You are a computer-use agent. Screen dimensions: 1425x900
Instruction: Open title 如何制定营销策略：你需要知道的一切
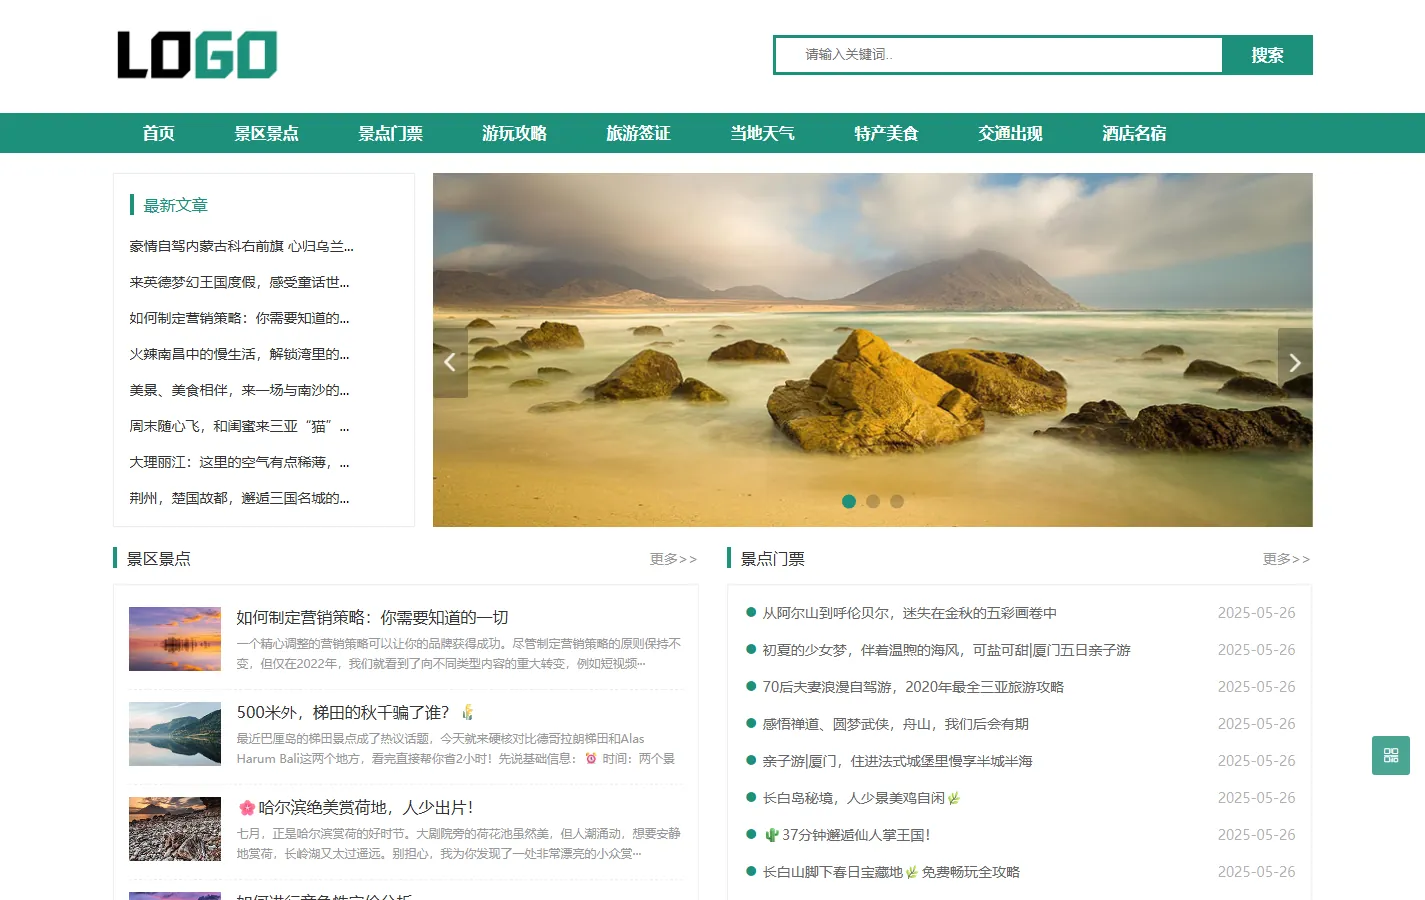point(372,618)
